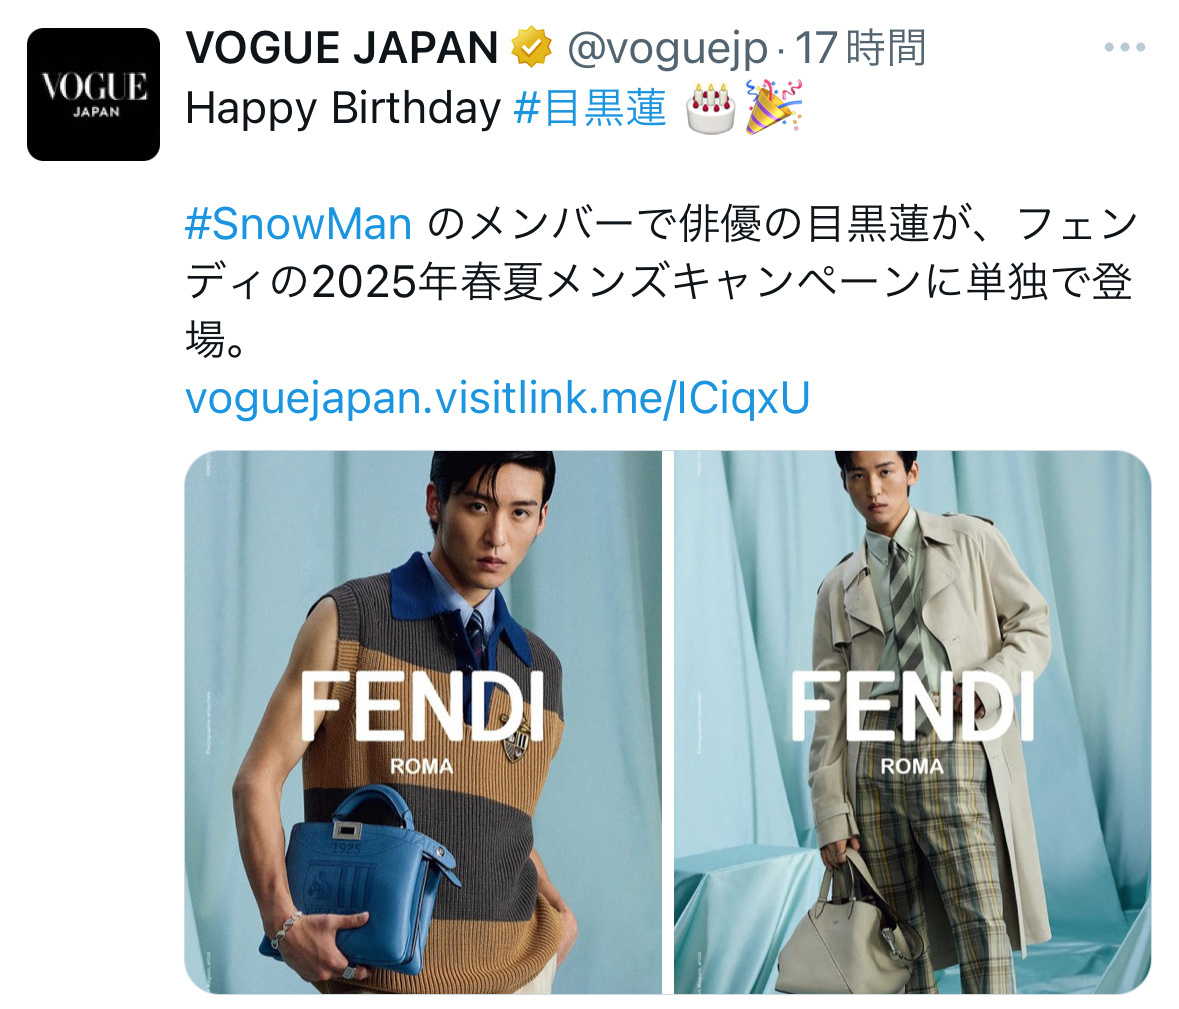The width and height of the screenshot is (1179, 1009).
Task: Click the blue handbag in left photo
Action: (359, 881)
